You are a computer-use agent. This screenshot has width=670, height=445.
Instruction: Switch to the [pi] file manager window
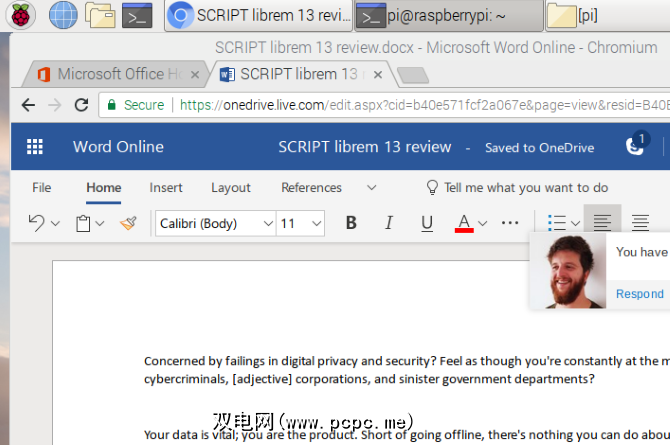(608, 16)
